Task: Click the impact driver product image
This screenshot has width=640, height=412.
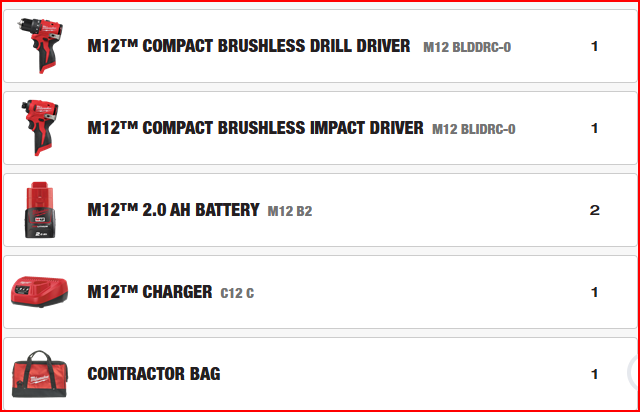Action: point(39,128)
